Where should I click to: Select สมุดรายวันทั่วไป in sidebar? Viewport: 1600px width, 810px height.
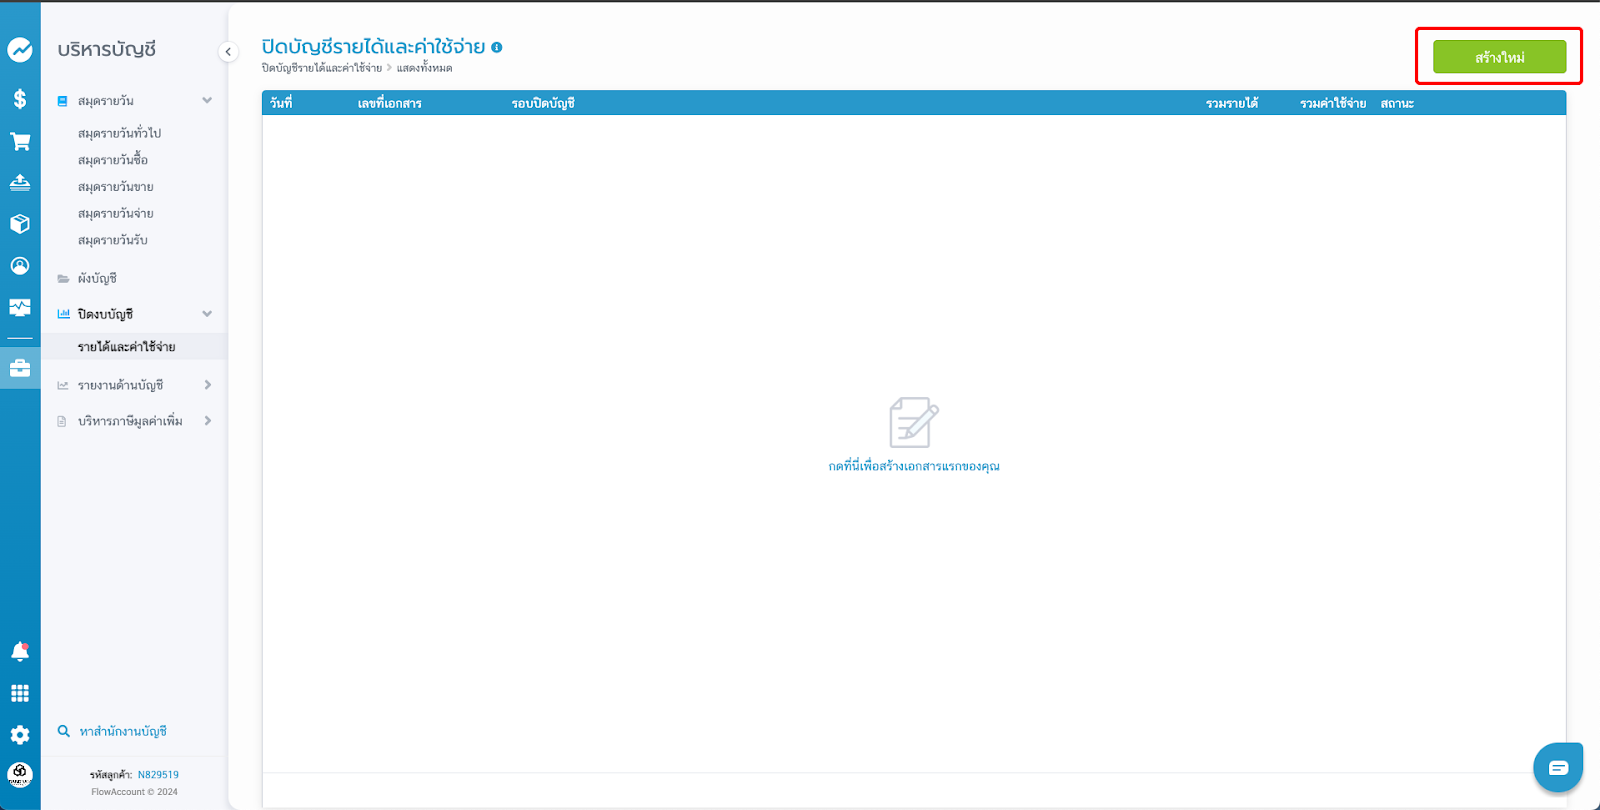tap(119, 133)
